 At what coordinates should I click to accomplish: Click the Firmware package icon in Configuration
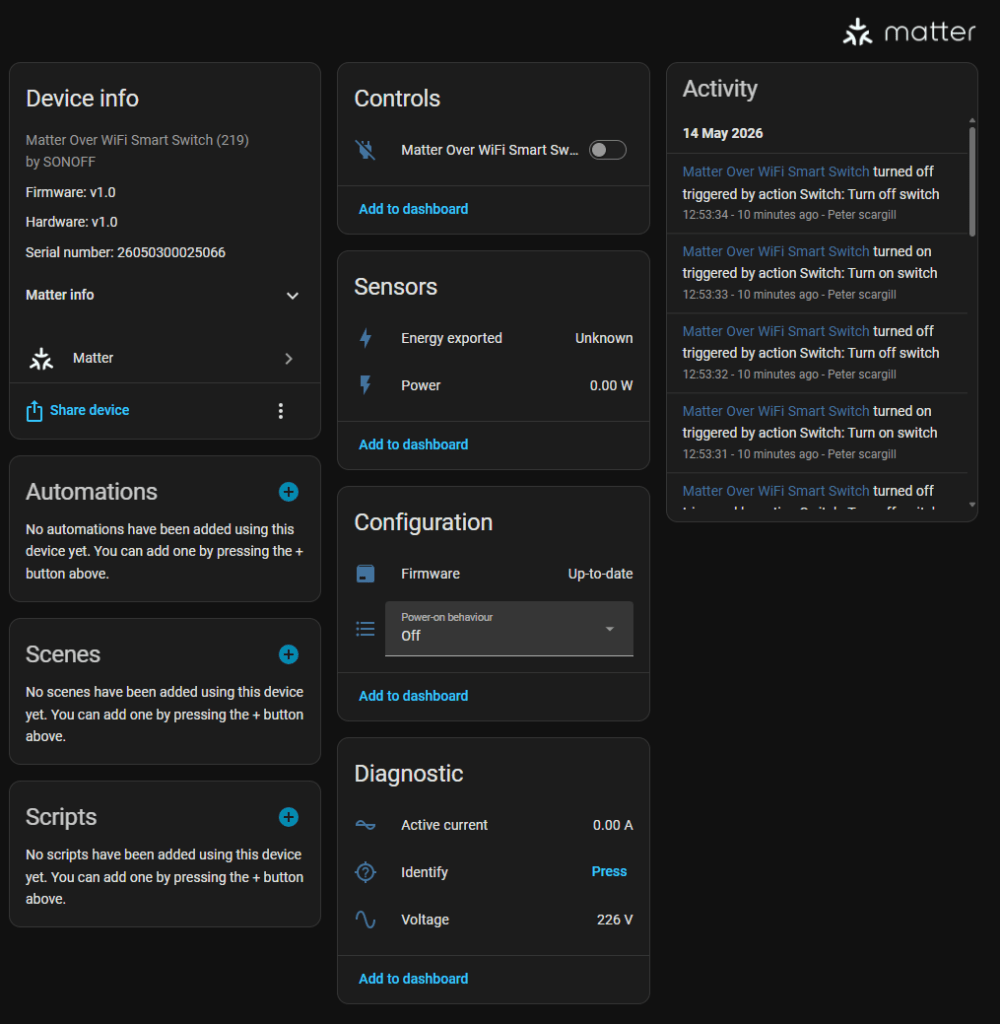click(366, 574)
